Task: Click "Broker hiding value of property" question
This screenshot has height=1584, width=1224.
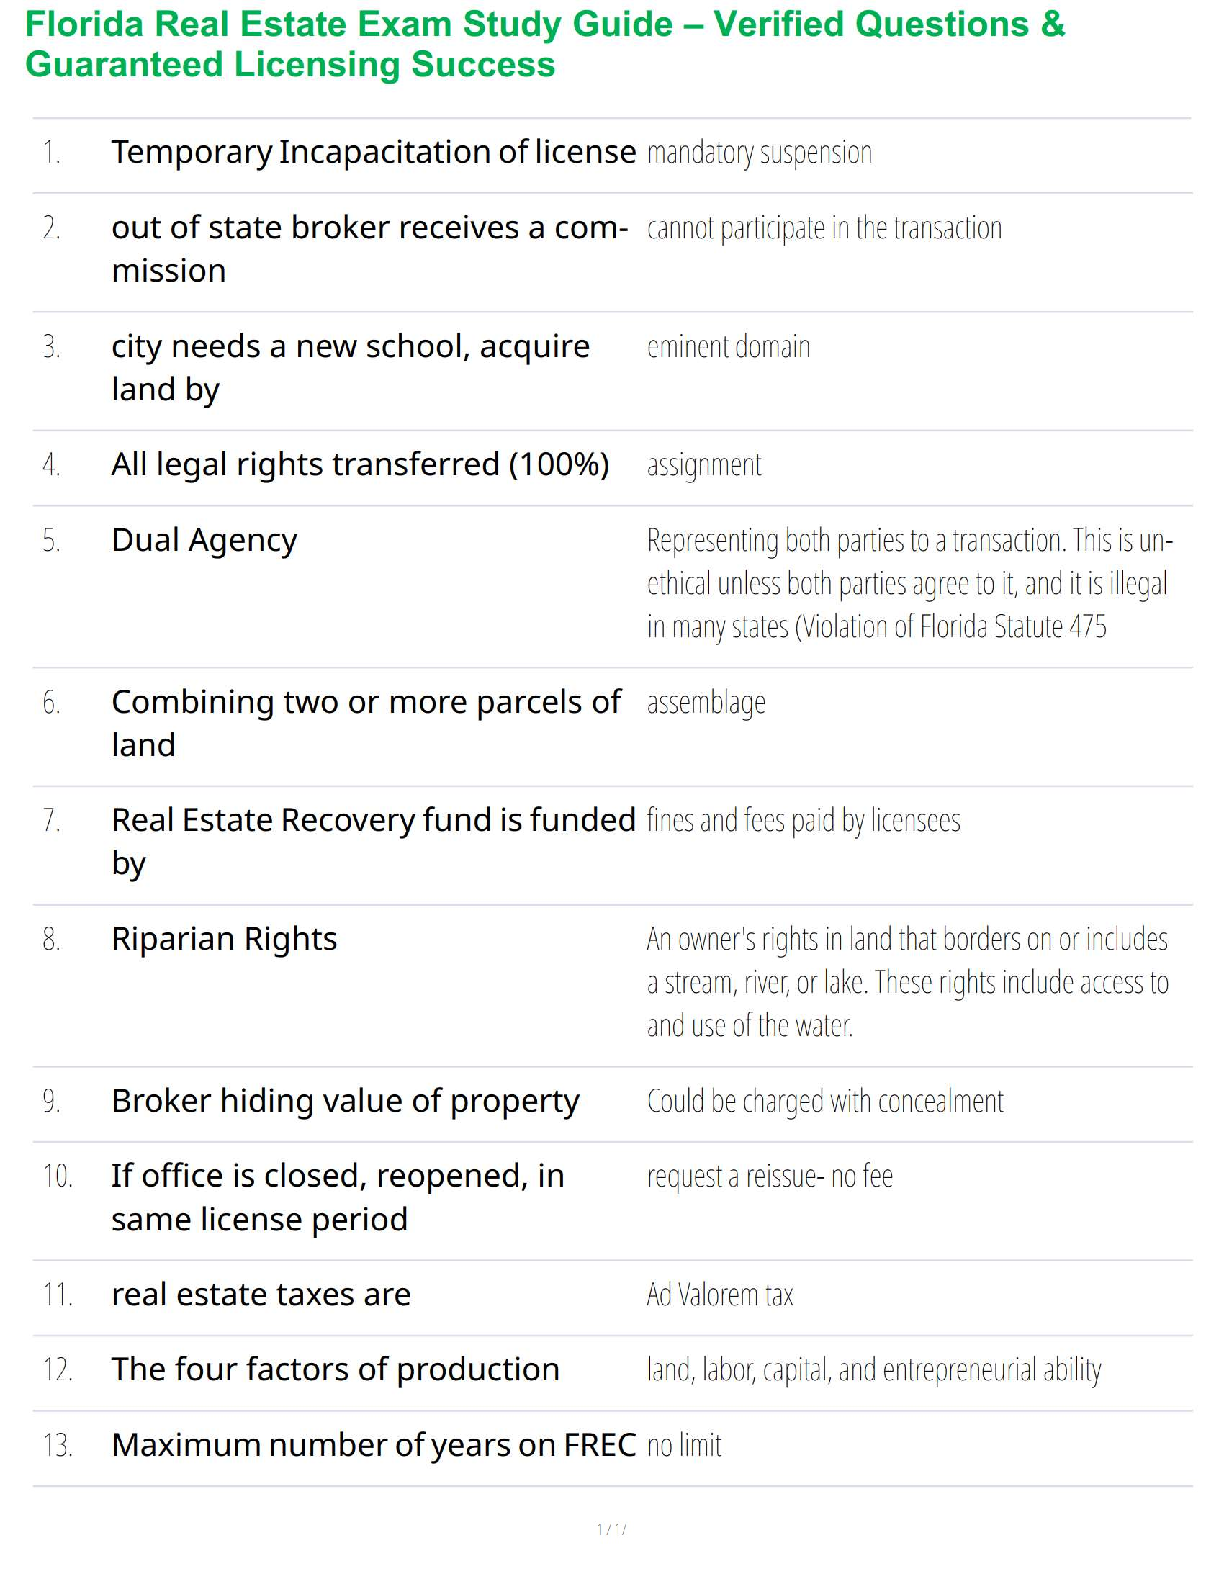Action: [x=345, y=1101]
